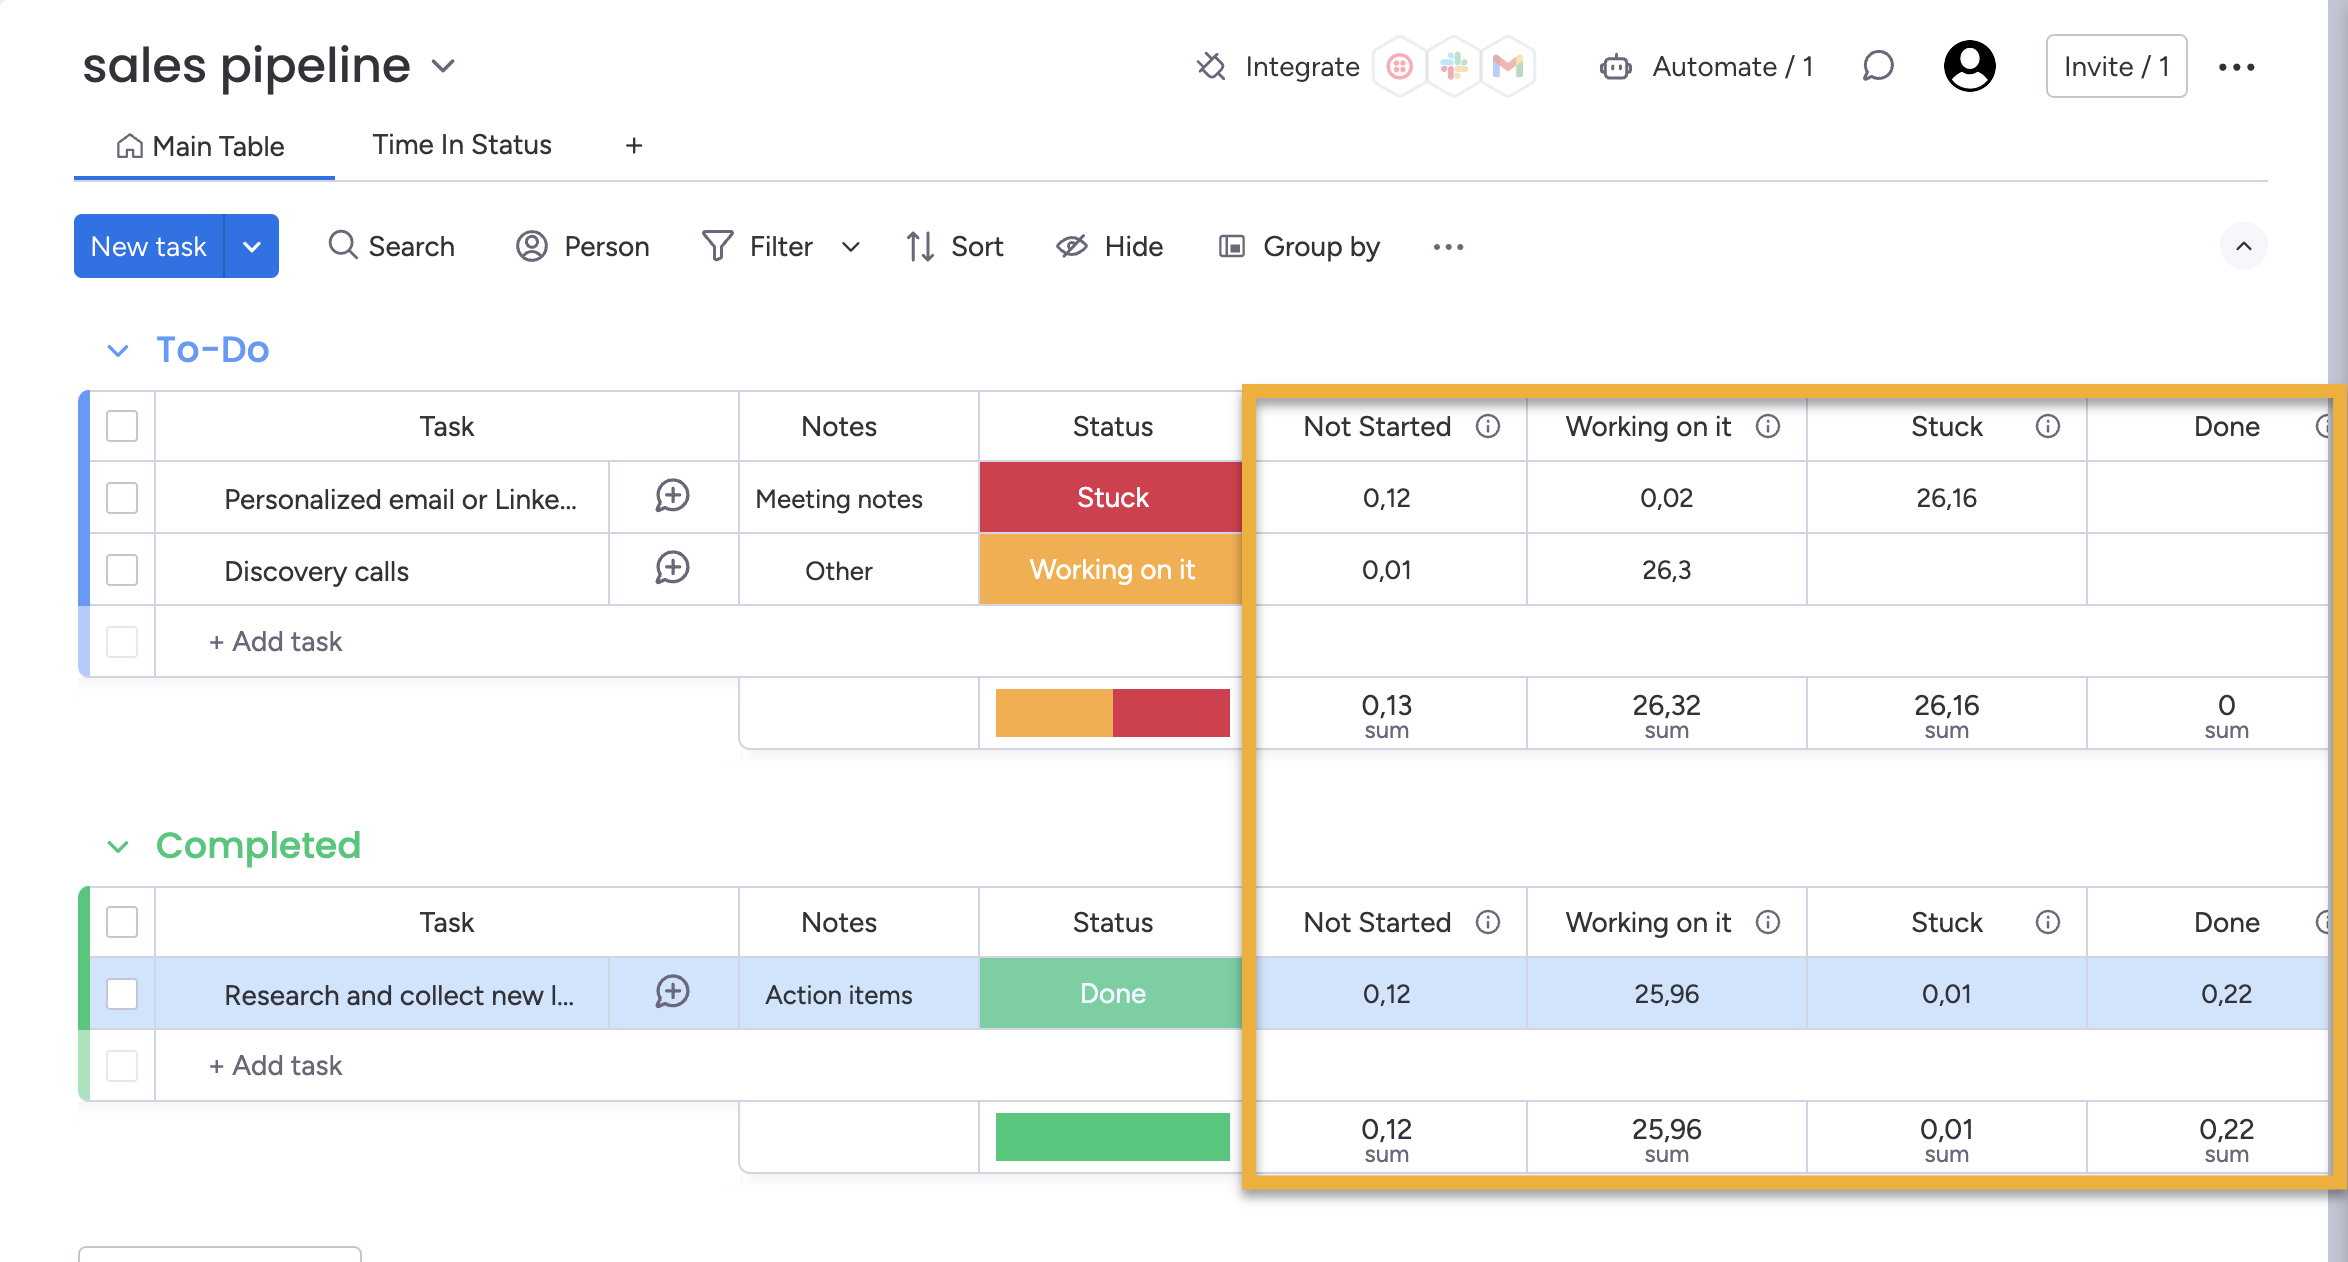
Task: Click the Filter icon
Action: 716,246
